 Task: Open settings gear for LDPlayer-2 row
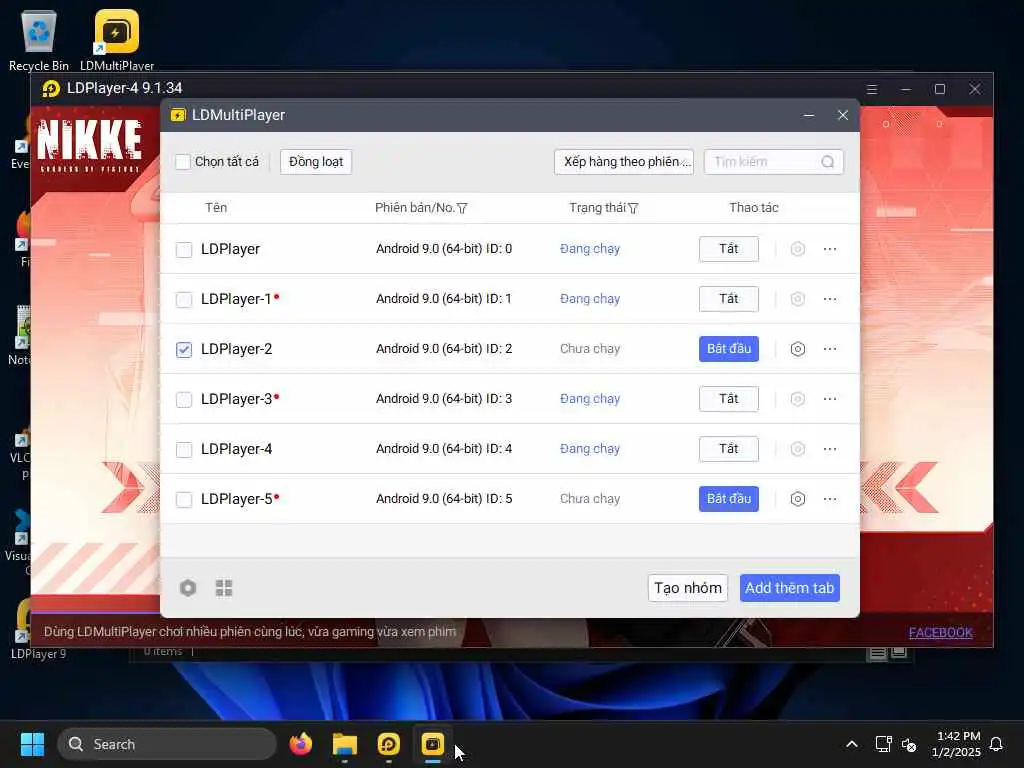coord(797,349)
